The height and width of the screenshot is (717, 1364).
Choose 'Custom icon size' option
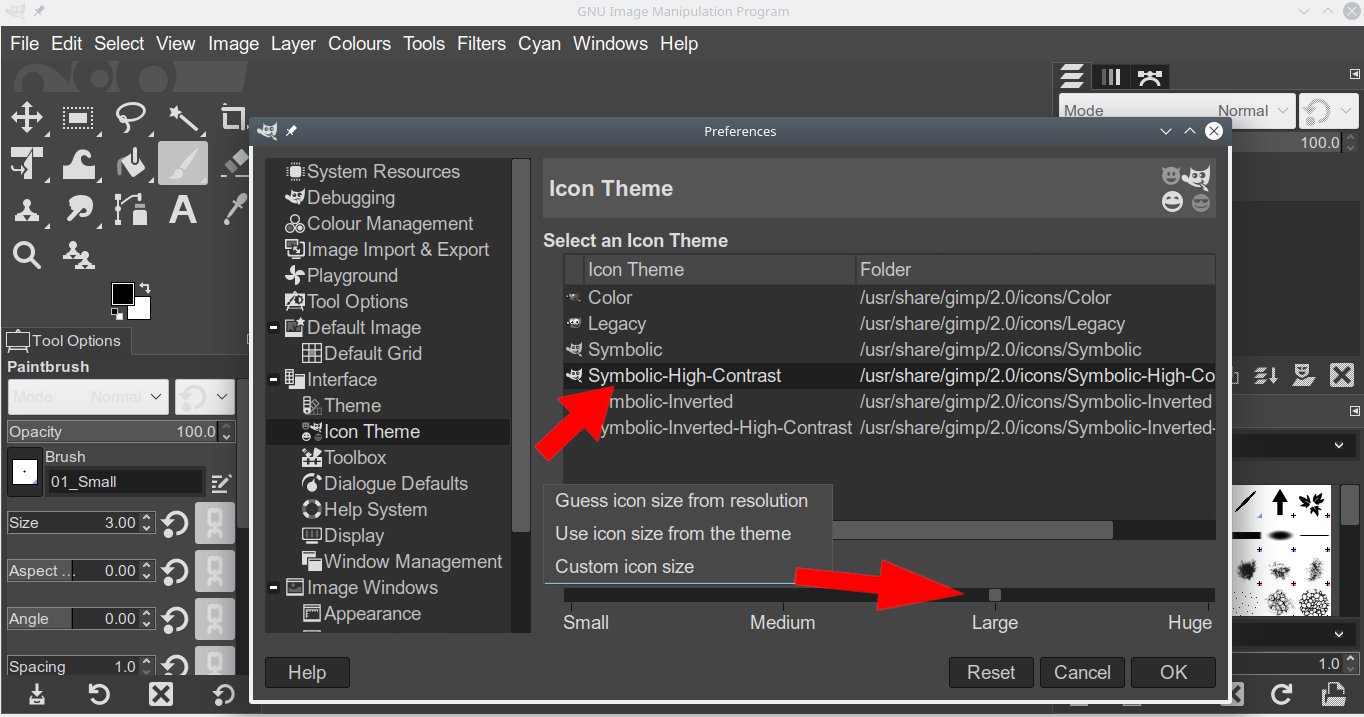[x=625, y=566]
